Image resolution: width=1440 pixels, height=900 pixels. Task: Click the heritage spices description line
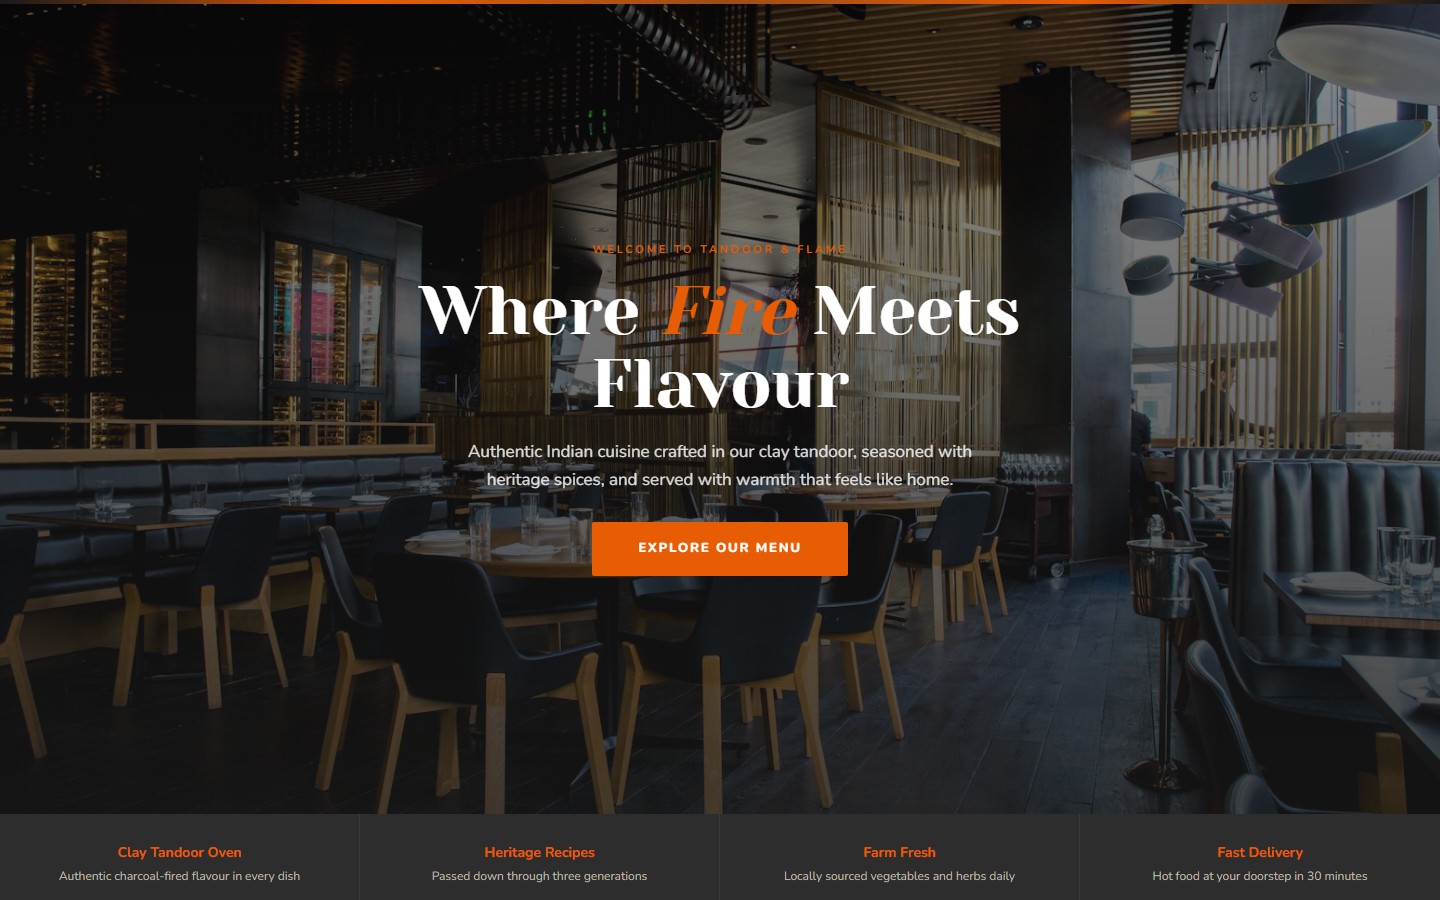(x=719, y=480)
